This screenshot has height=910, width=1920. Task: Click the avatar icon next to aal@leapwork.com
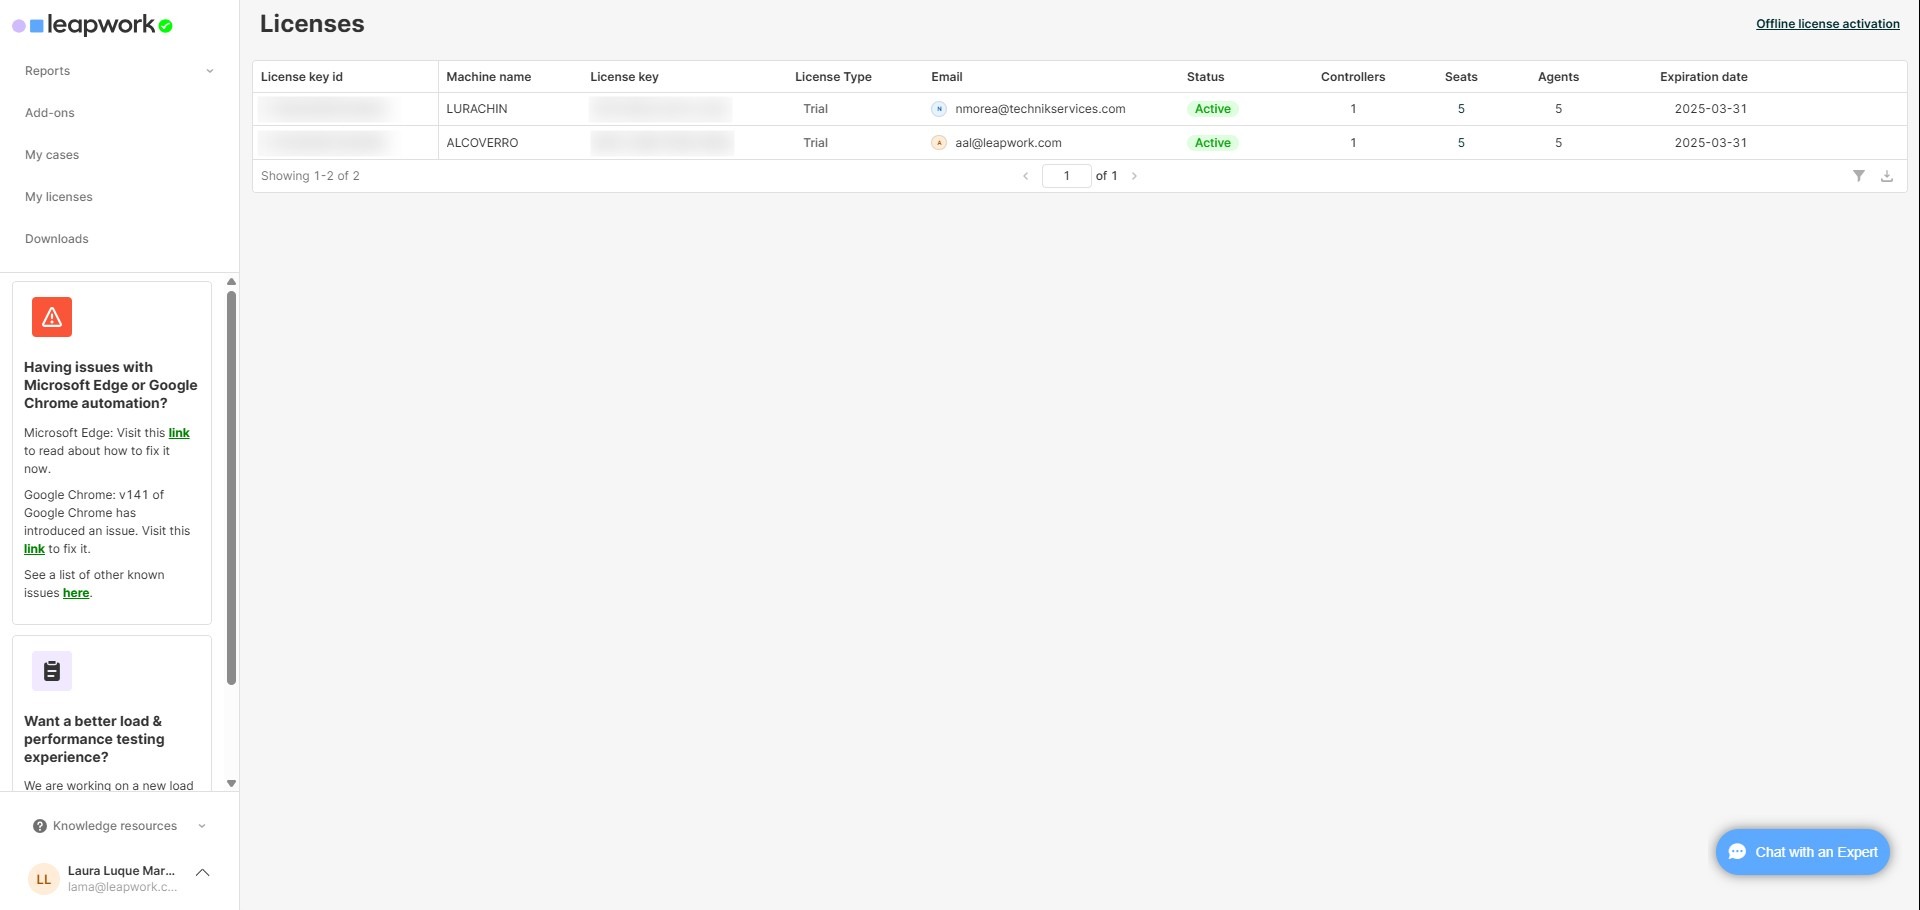(x=938, y=142)
